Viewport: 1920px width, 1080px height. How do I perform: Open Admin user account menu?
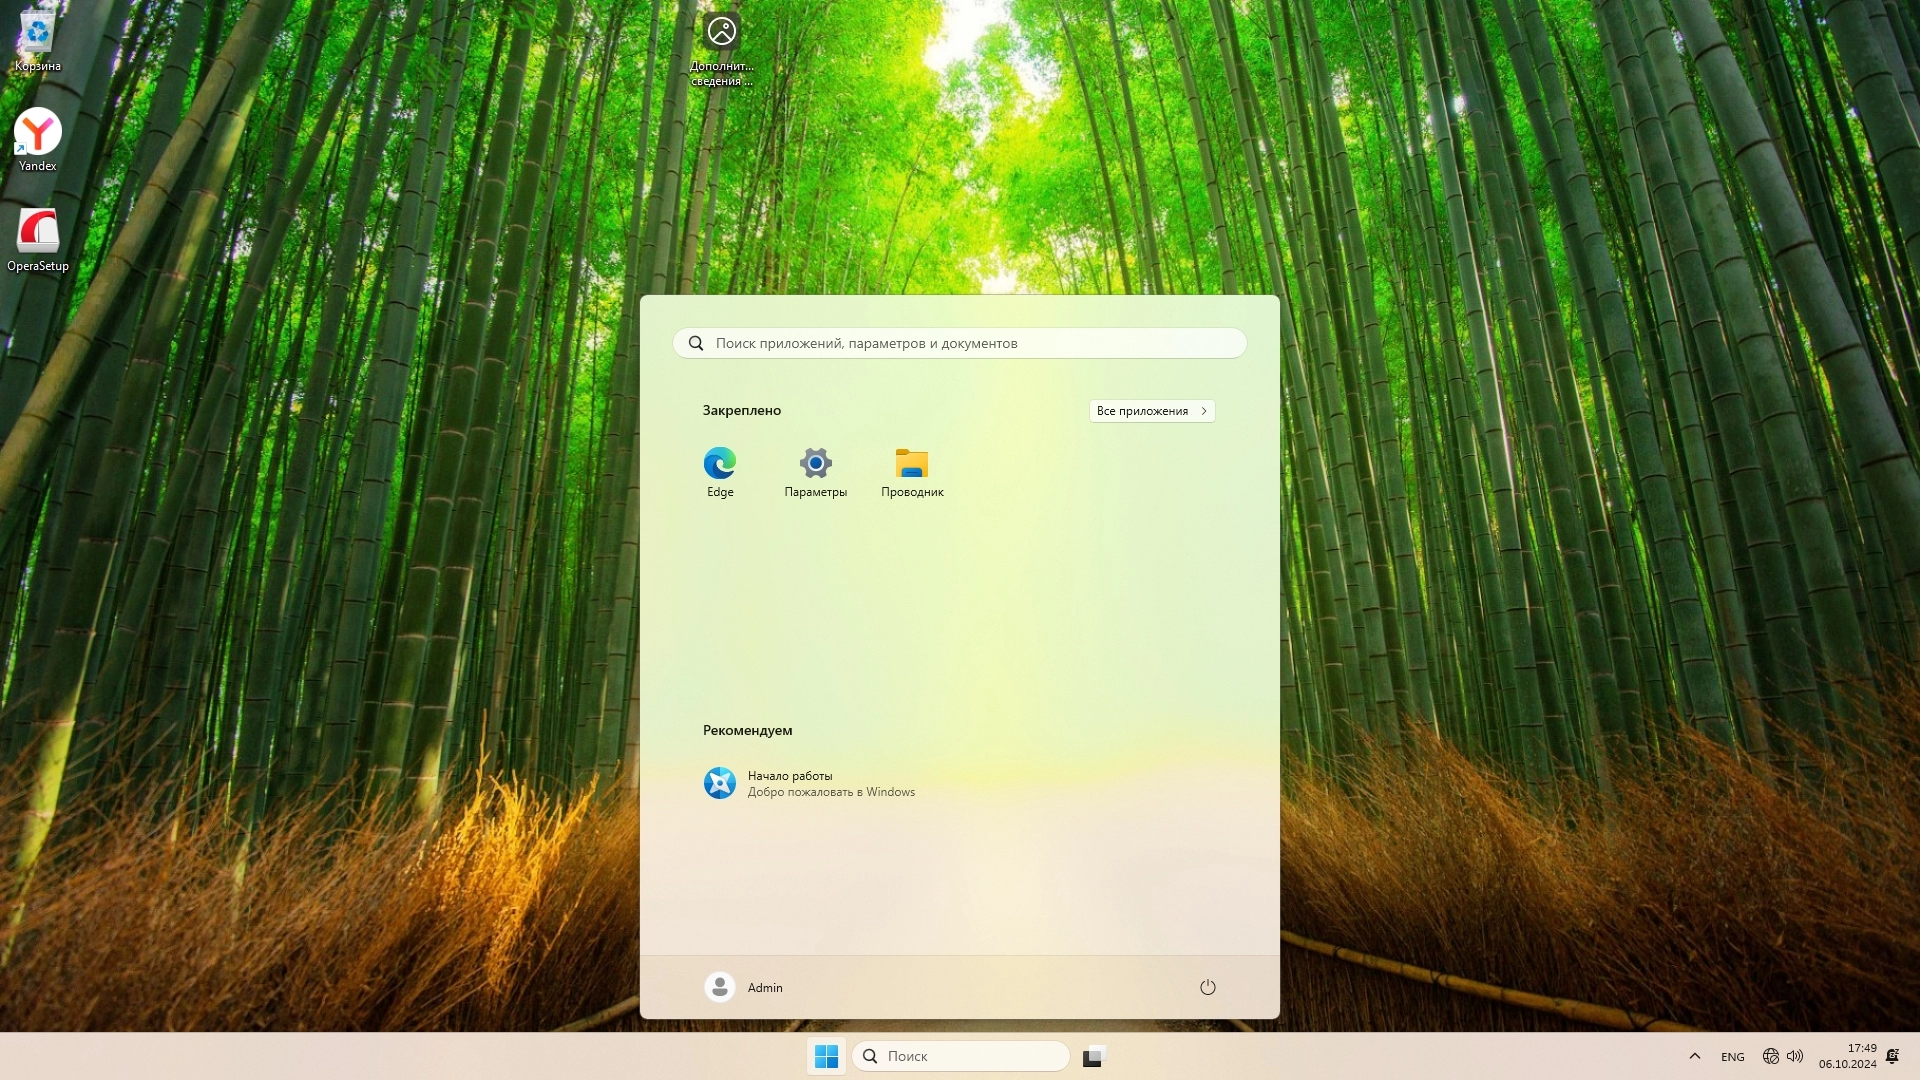(x=744, y=987)
